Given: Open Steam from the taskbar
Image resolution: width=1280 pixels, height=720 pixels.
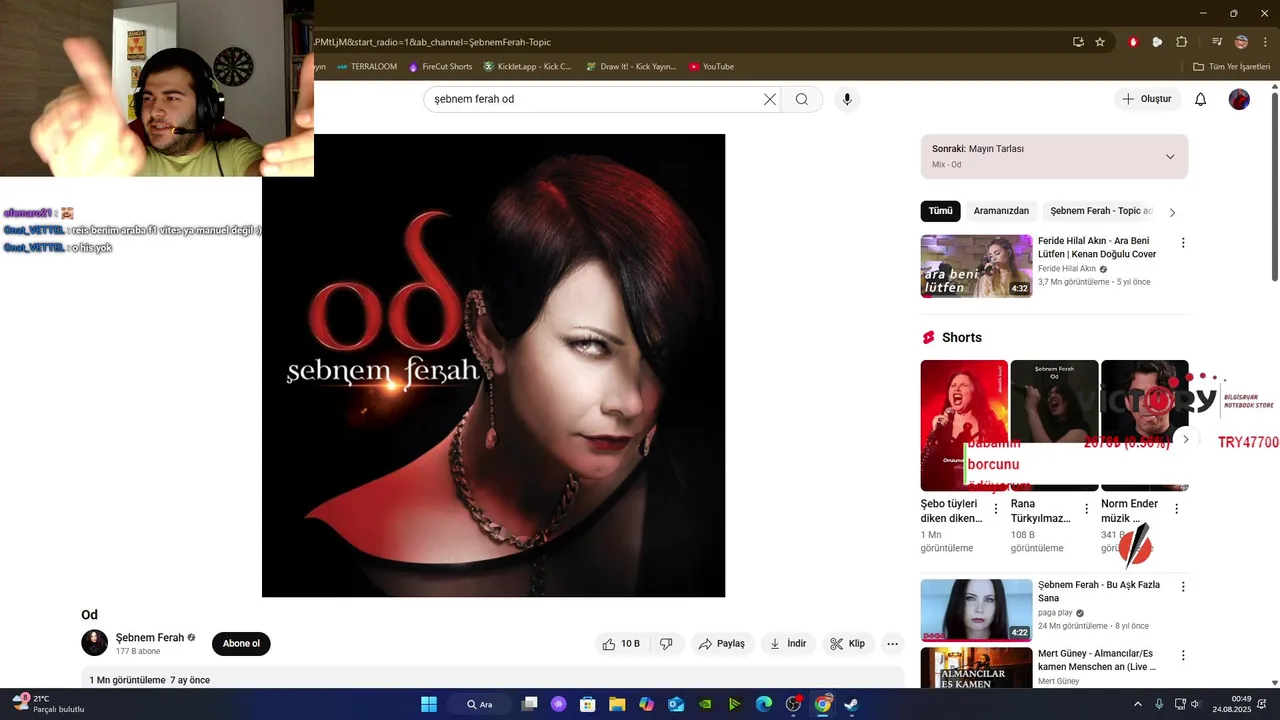Looking at the screenshot, I should click(851, 704).
